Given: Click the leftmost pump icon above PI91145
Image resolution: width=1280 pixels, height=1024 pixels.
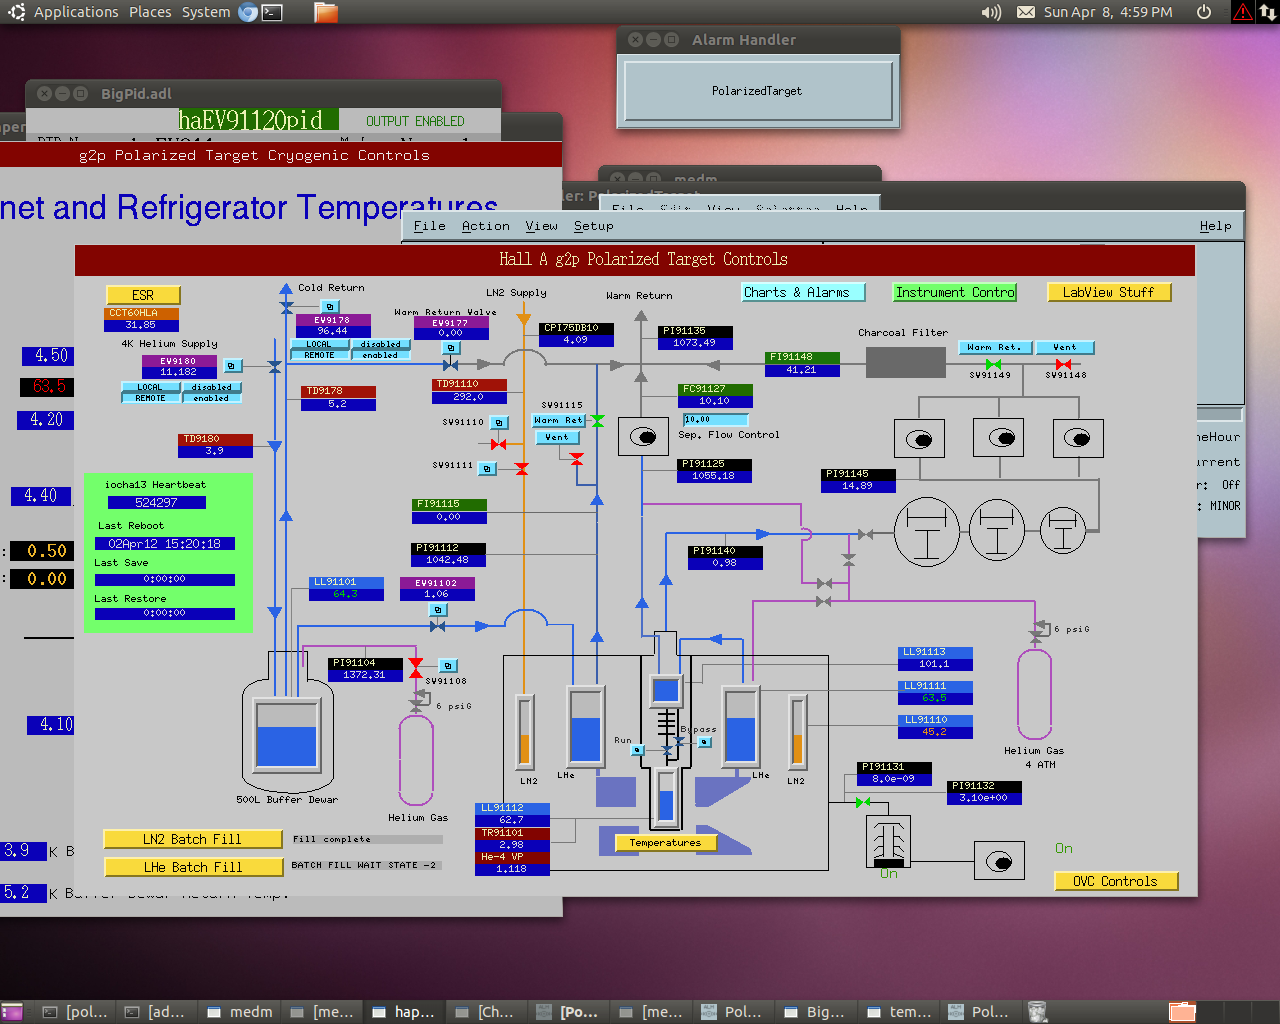Looking at the screenshot, I should [919, 438].
